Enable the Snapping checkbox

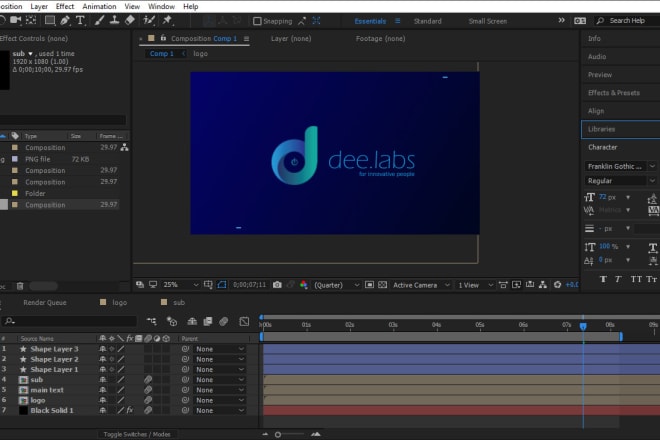click(x=257, y=21)
